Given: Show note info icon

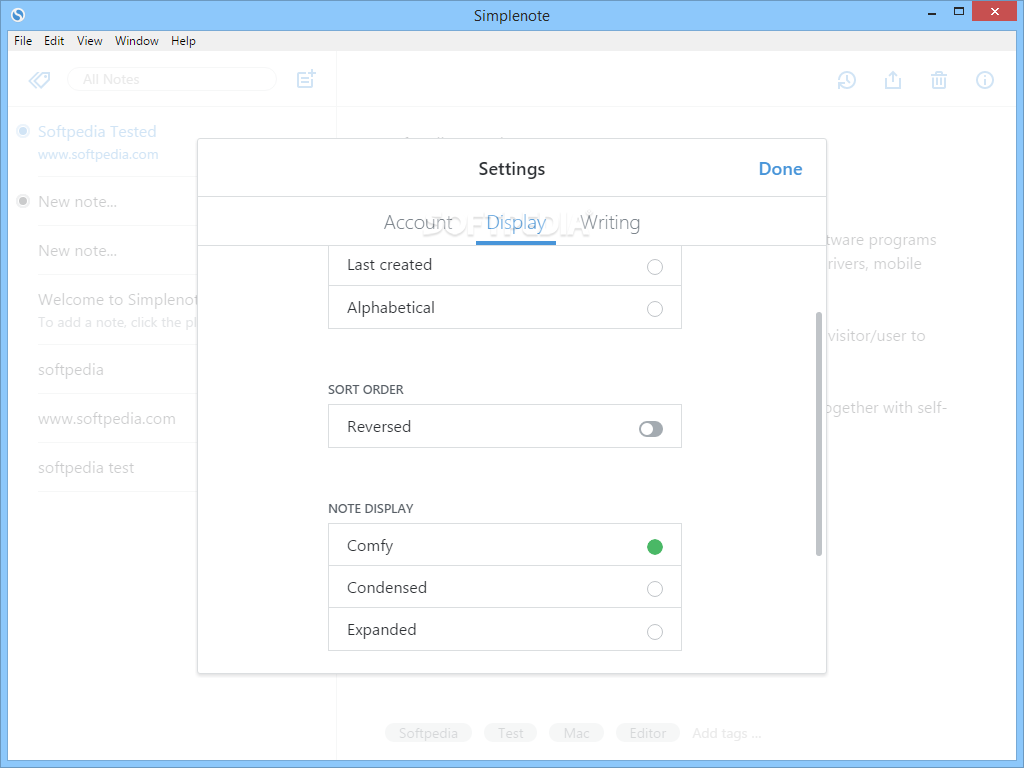Looking at the screenshot, I should point(985,80).
